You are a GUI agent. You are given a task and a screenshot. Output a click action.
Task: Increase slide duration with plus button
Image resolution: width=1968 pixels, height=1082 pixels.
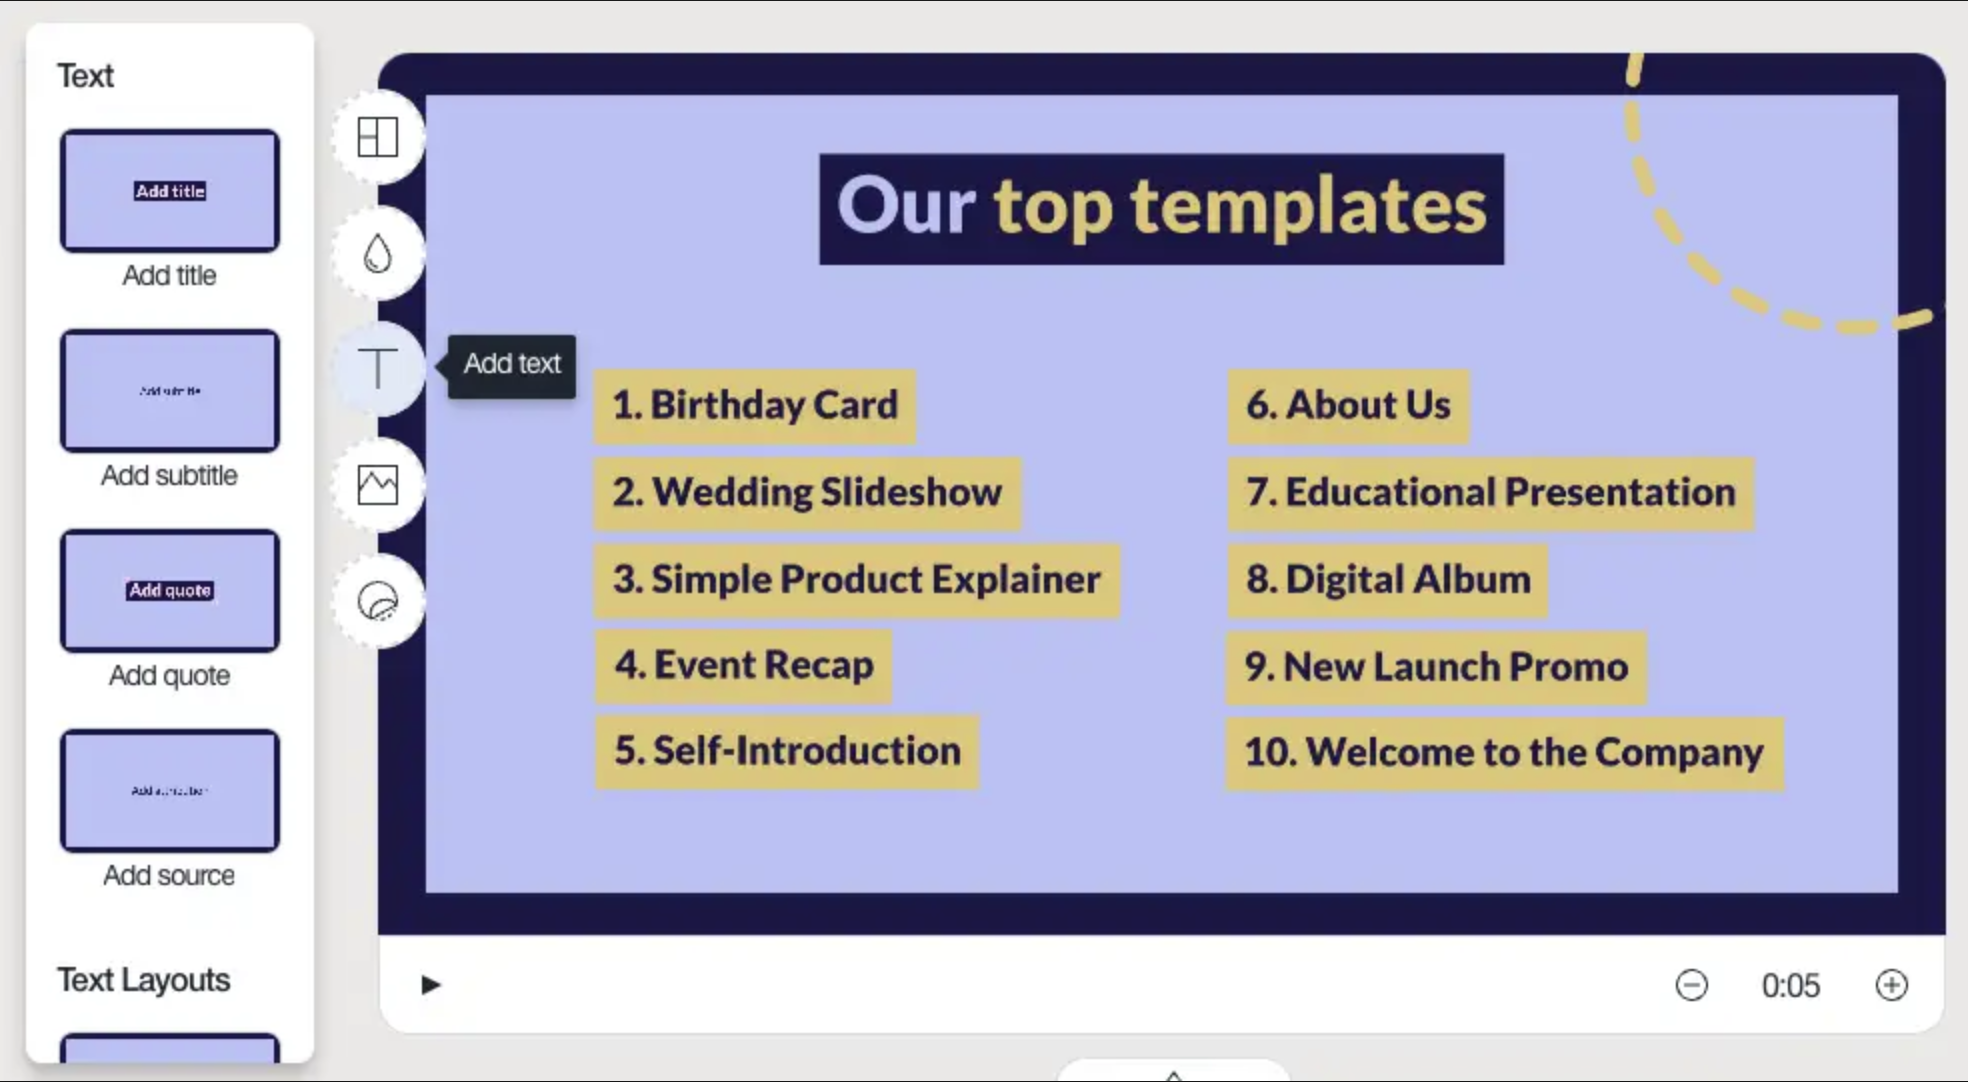[1891, 985]
